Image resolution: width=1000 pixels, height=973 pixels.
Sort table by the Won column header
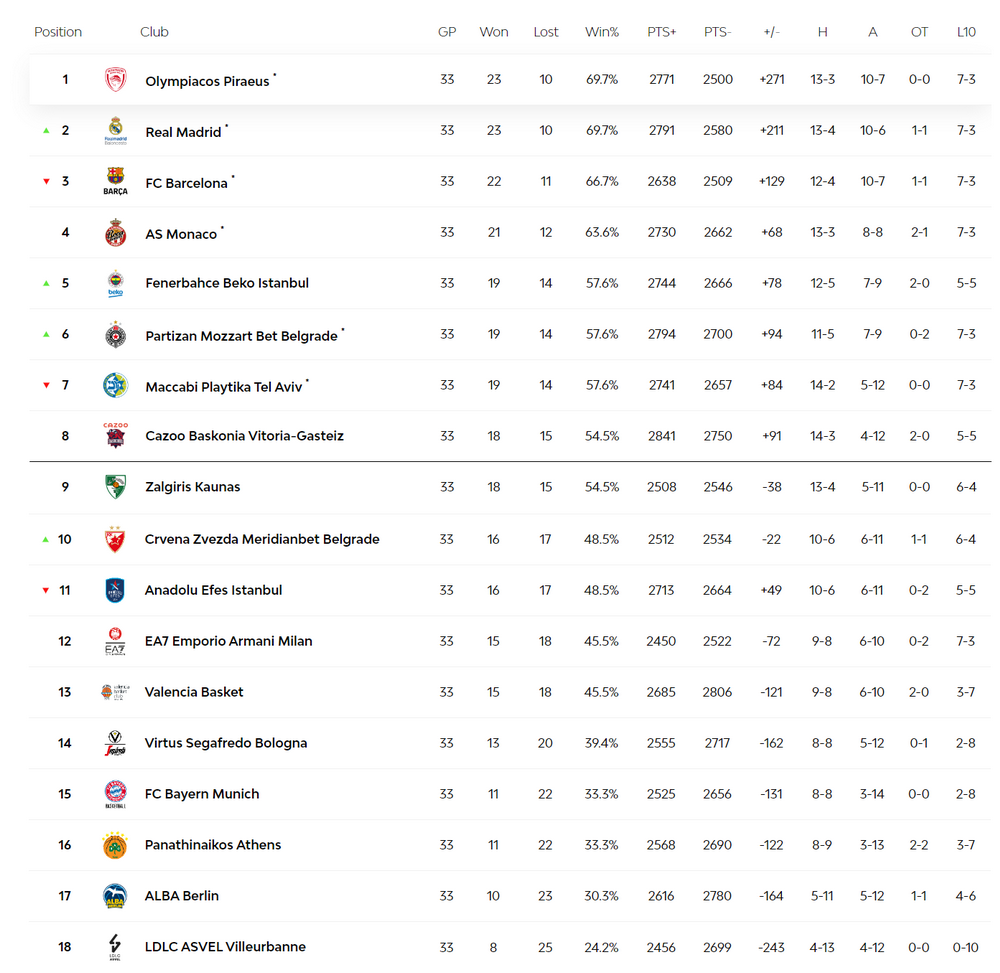(x=494, y=32)
